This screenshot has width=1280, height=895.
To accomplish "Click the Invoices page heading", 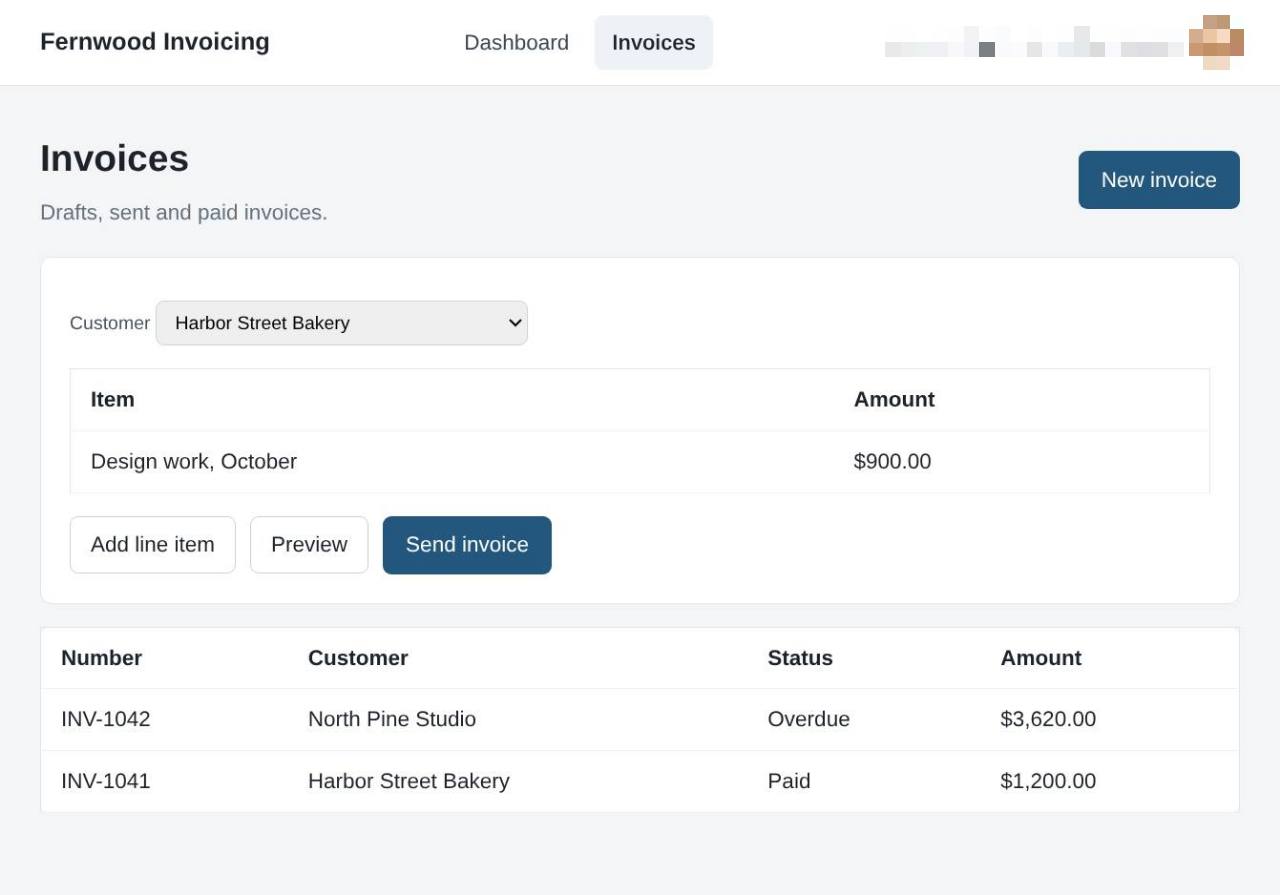I will (x=114, y=159).
